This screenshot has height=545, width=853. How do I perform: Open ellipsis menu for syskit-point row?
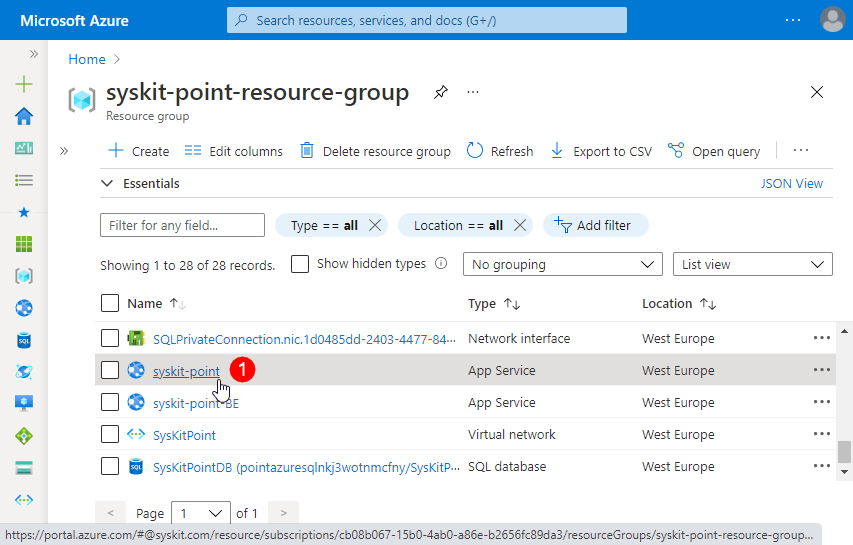(x=821, y=370)
